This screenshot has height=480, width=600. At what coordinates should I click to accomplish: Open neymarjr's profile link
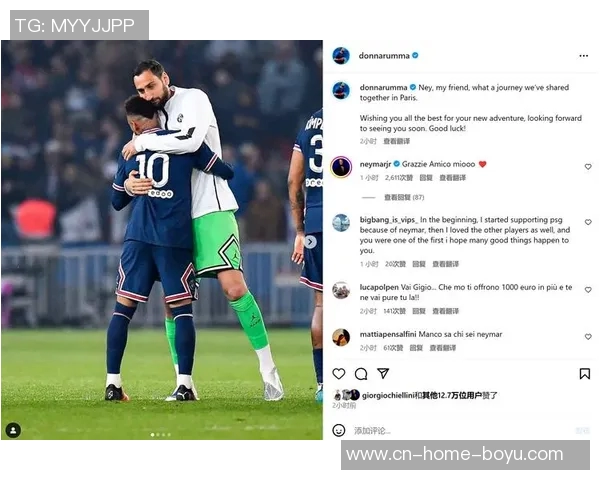coord(375,164)
